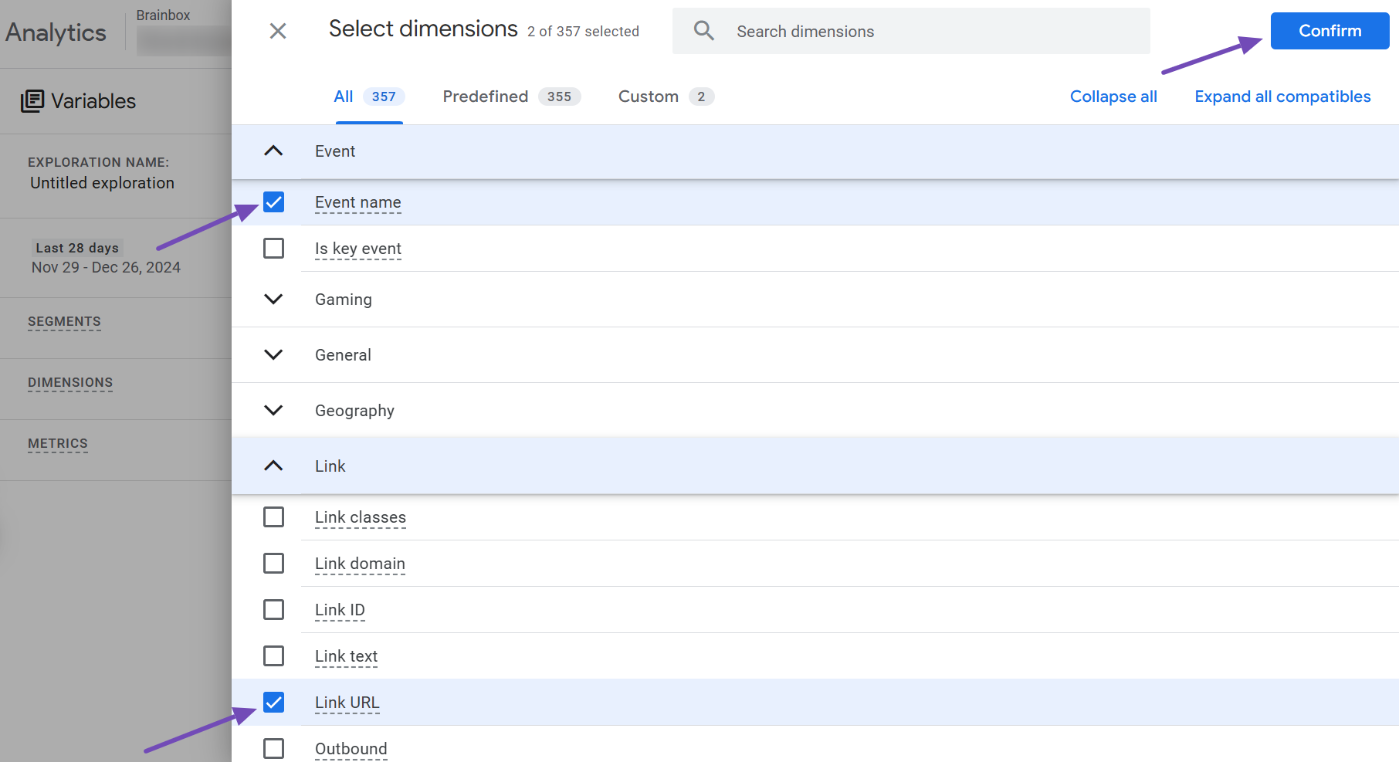The width and height of the screenshot is (1399, 762).
Task: Select the Link ID checkbox
Action: tap(273, 609)
